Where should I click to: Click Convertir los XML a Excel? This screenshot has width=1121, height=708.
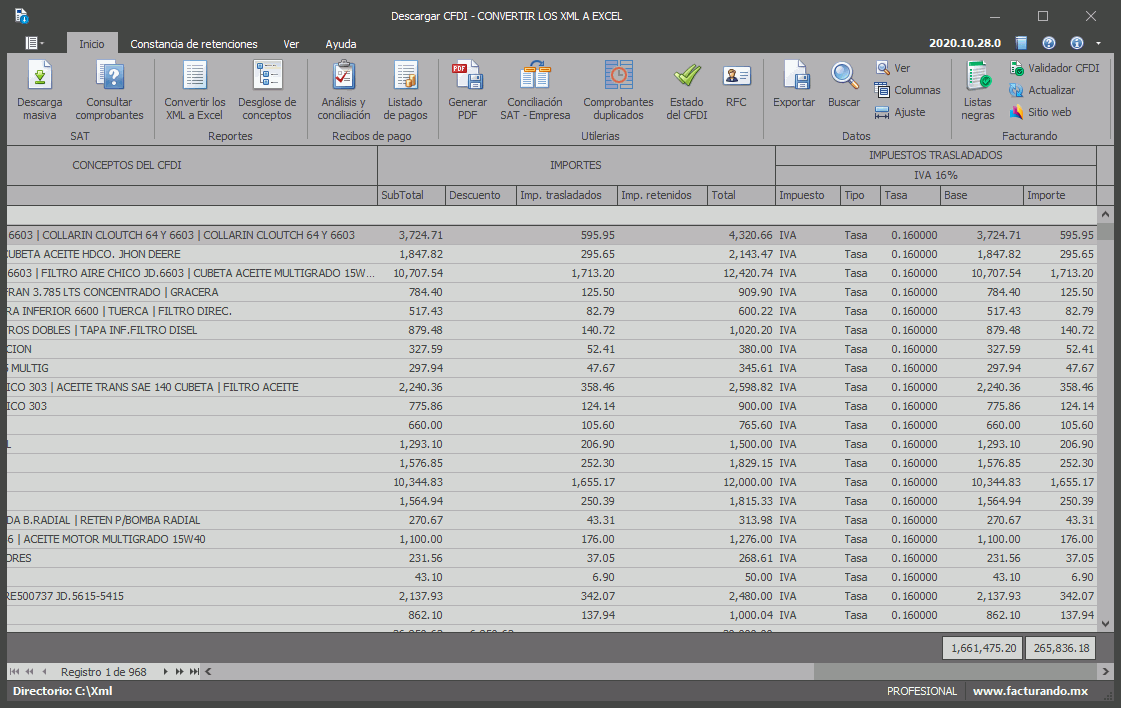coord(195,90)
